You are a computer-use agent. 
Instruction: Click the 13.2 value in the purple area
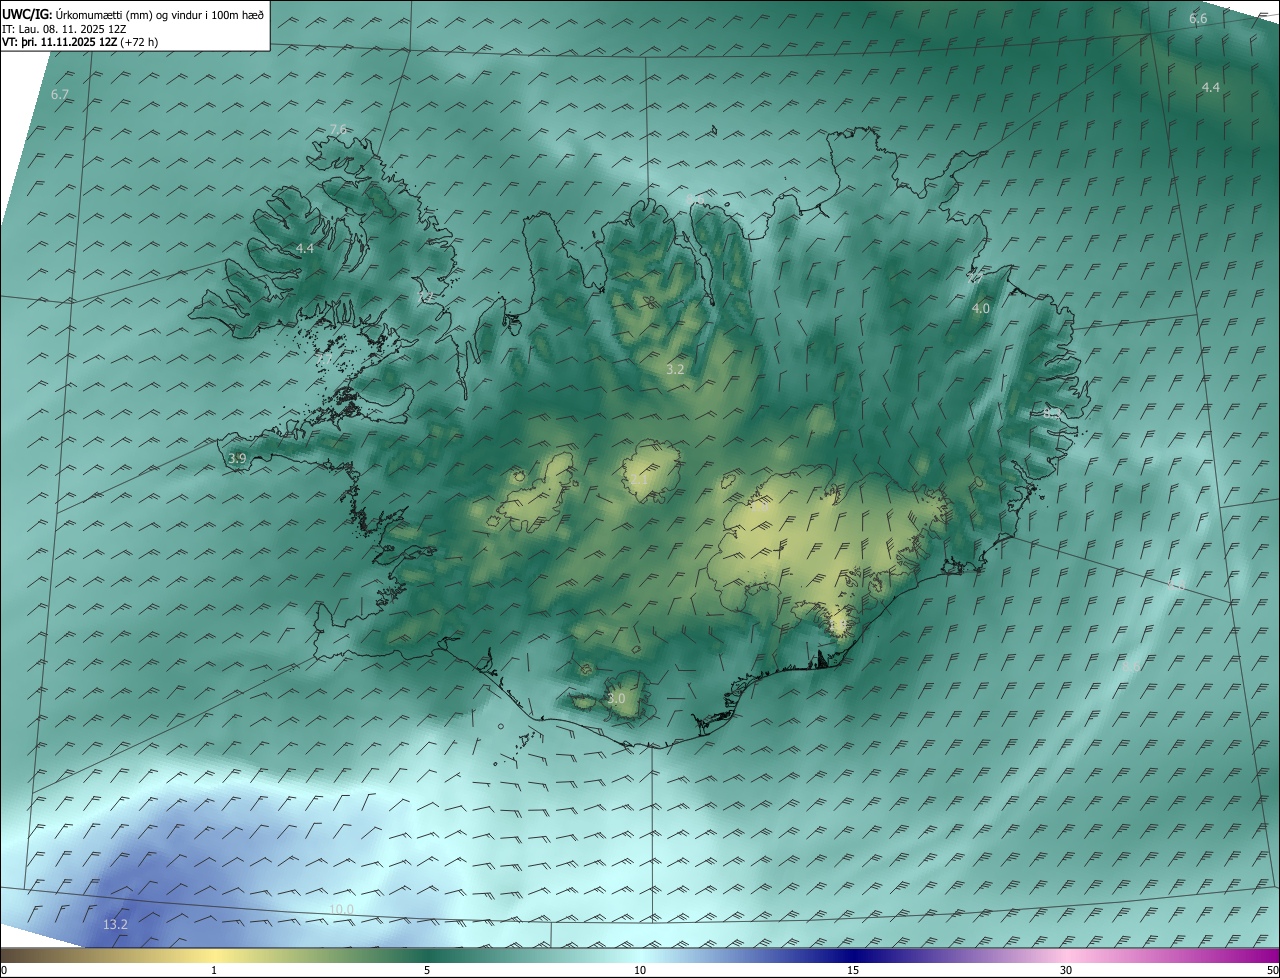tap(115, 924)
